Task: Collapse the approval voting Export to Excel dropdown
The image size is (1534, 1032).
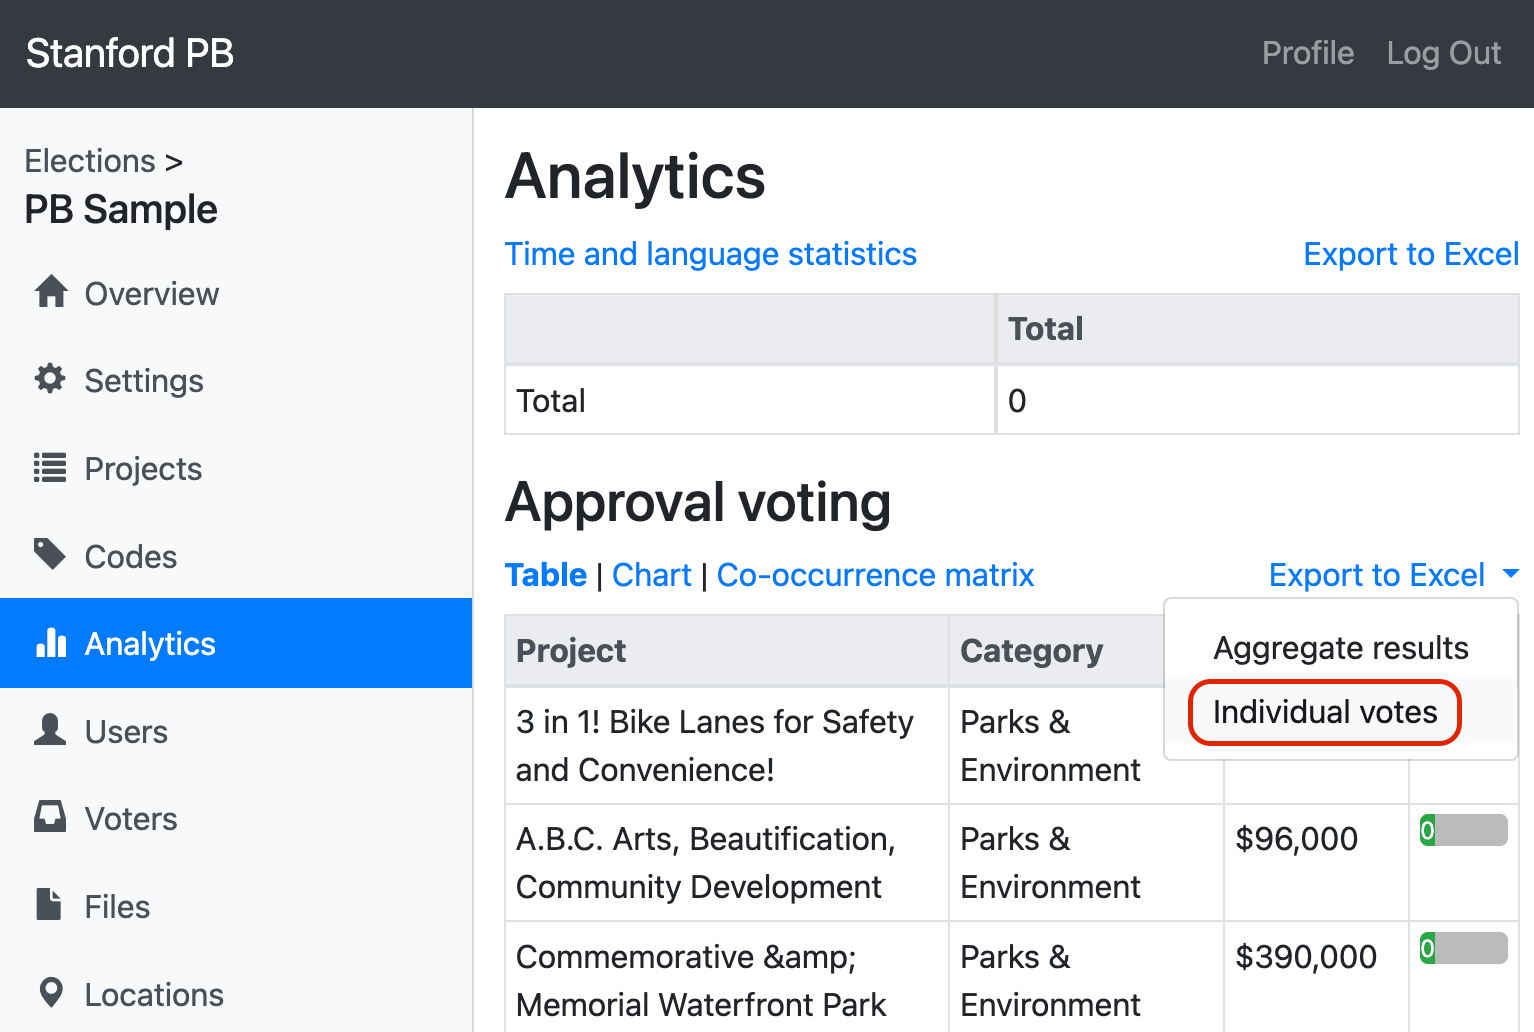Action: pyautogui.click(x=1393, y=575)
